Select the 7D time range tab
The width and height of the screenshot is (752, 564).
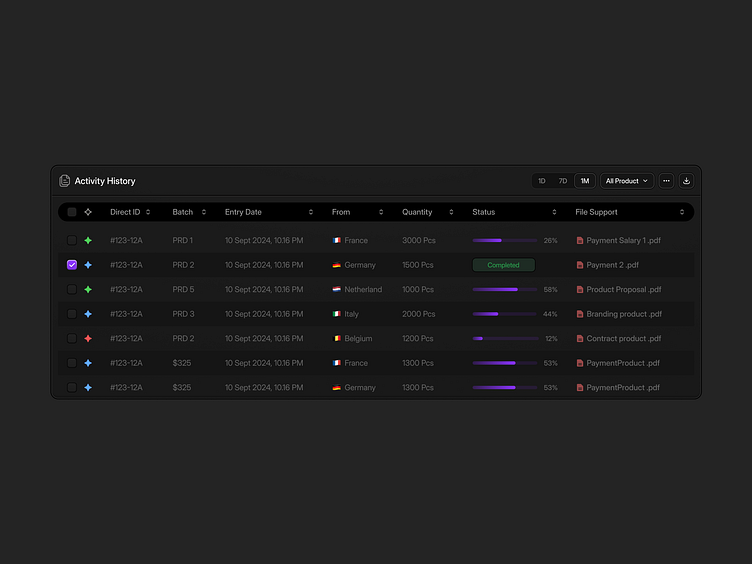(563, 181)
